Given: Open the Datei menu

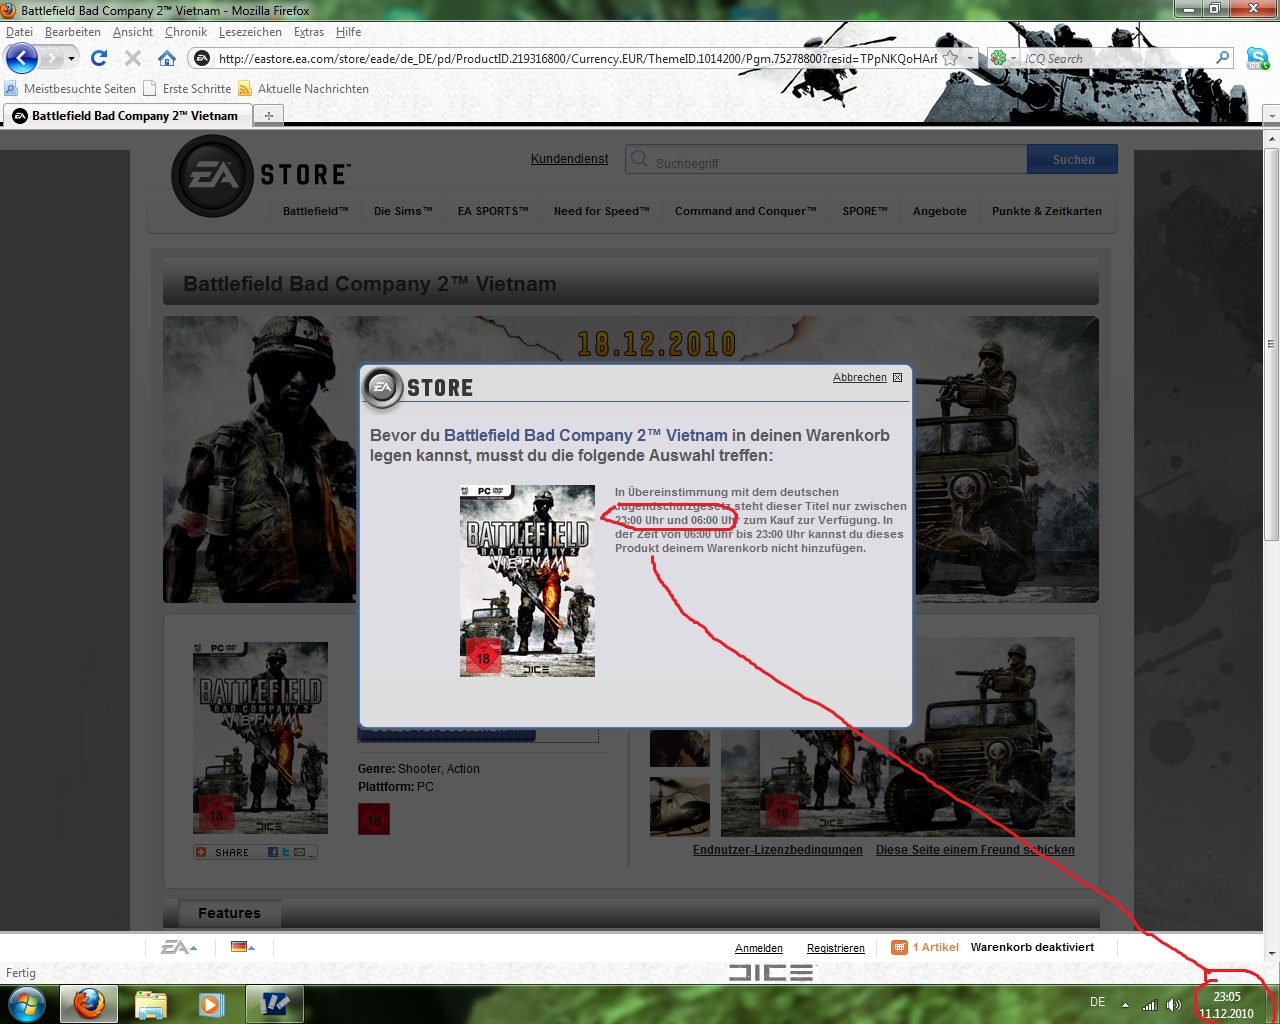Looking at the screenshot, I should pos(19,32).
